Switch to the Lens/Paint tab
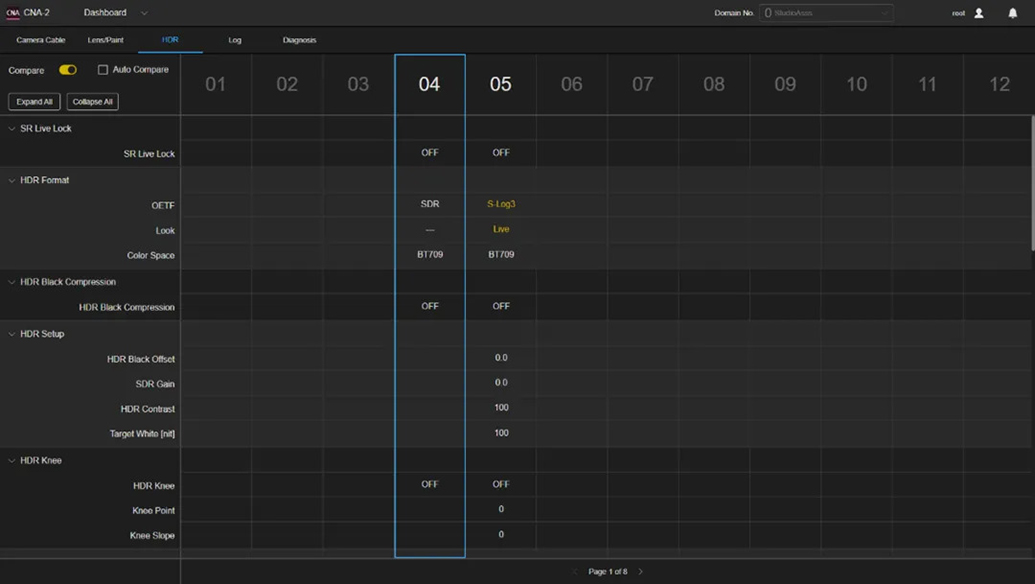 pyautogui.click(x=106, y=40)
